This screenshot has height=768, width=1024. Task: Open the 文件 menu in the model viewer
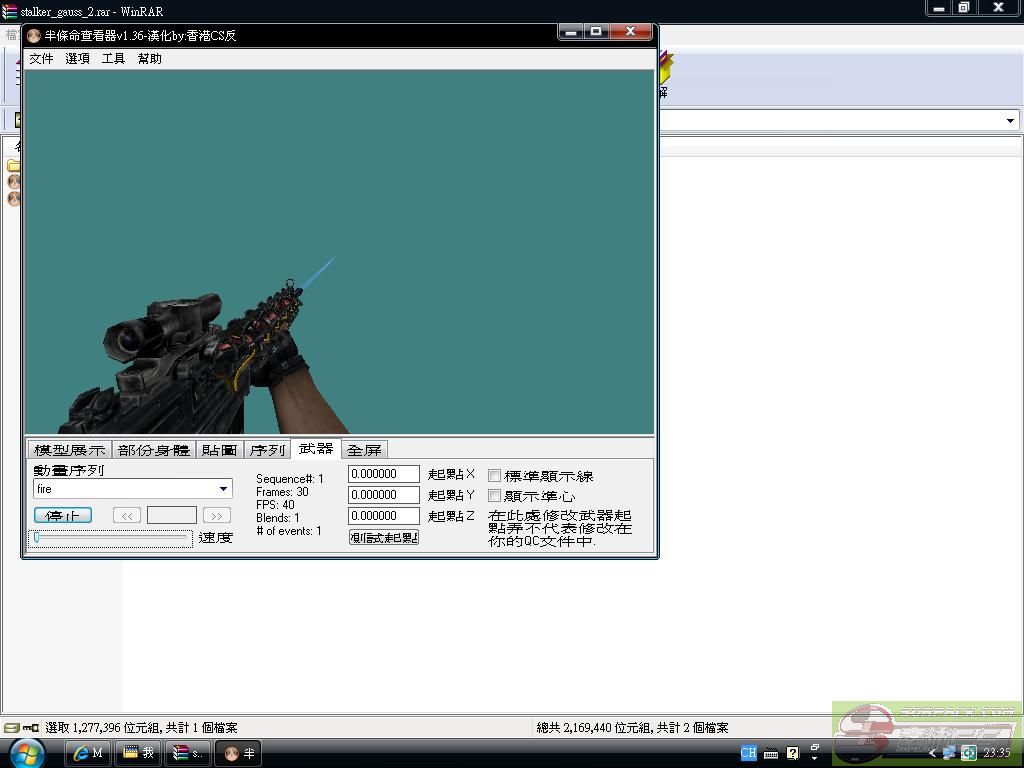point(41,59)
